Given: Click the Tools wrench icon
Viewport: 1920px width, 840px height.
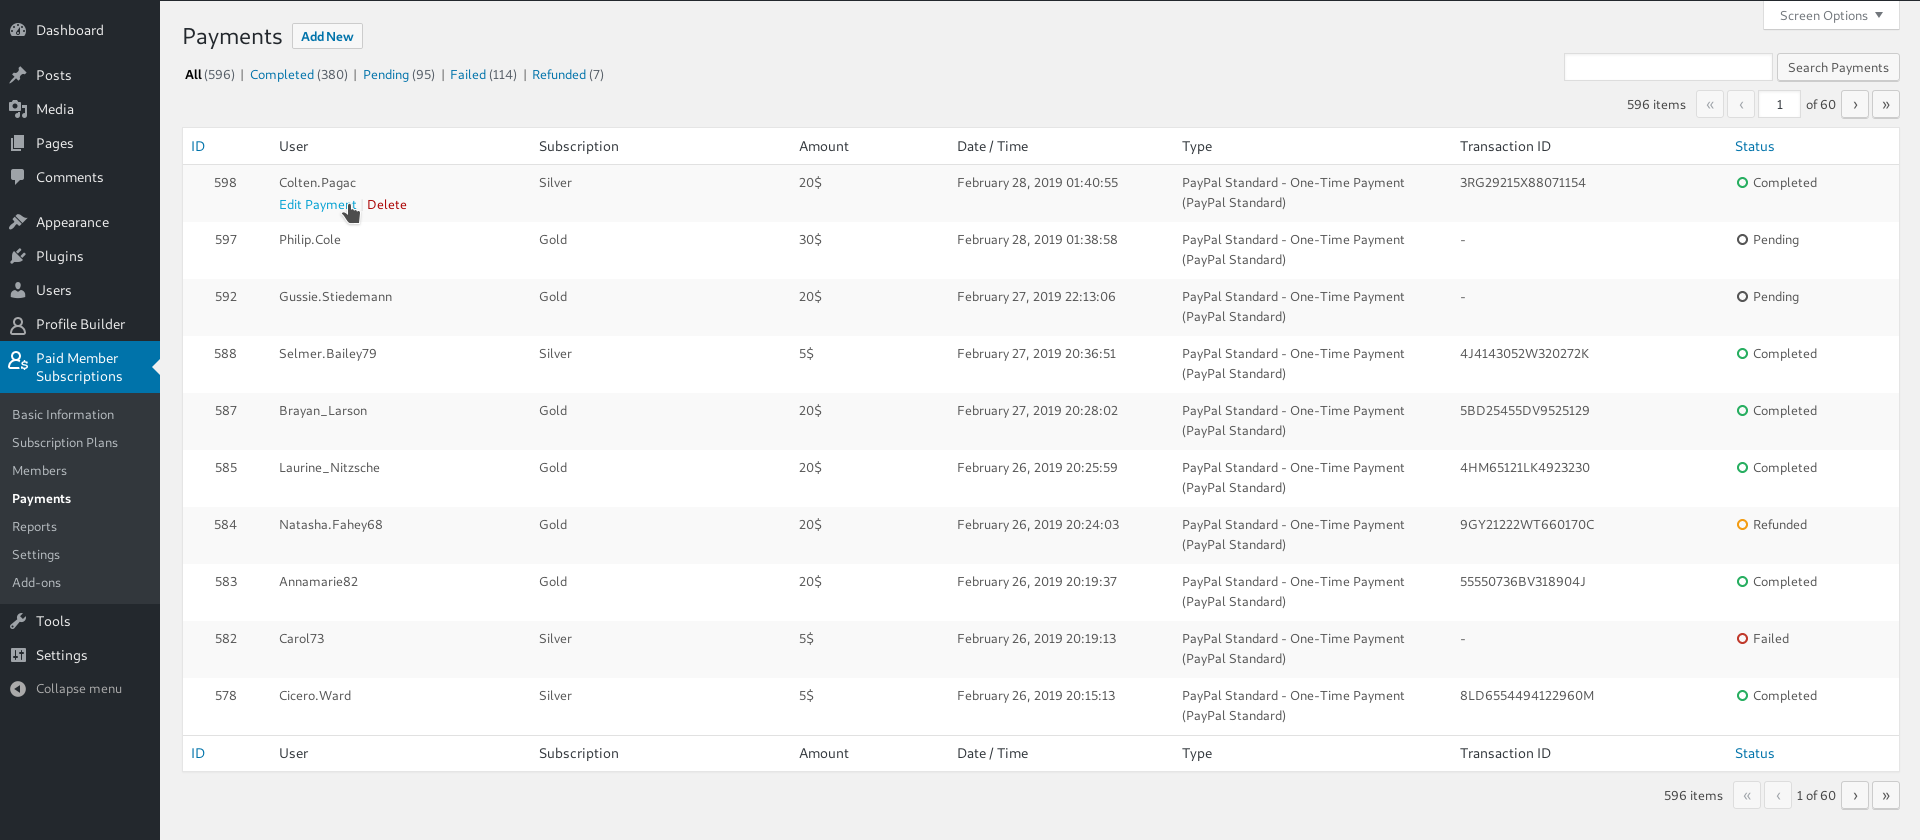Looking at the screenshot, I should point(18,621).
